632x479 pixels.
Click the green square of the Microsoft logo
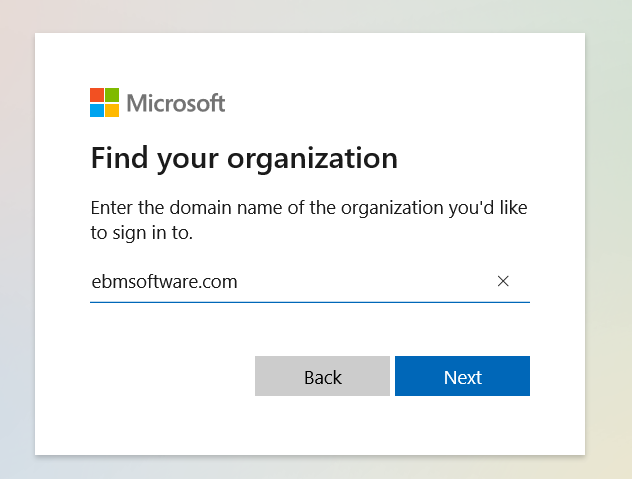click(112, 95)
